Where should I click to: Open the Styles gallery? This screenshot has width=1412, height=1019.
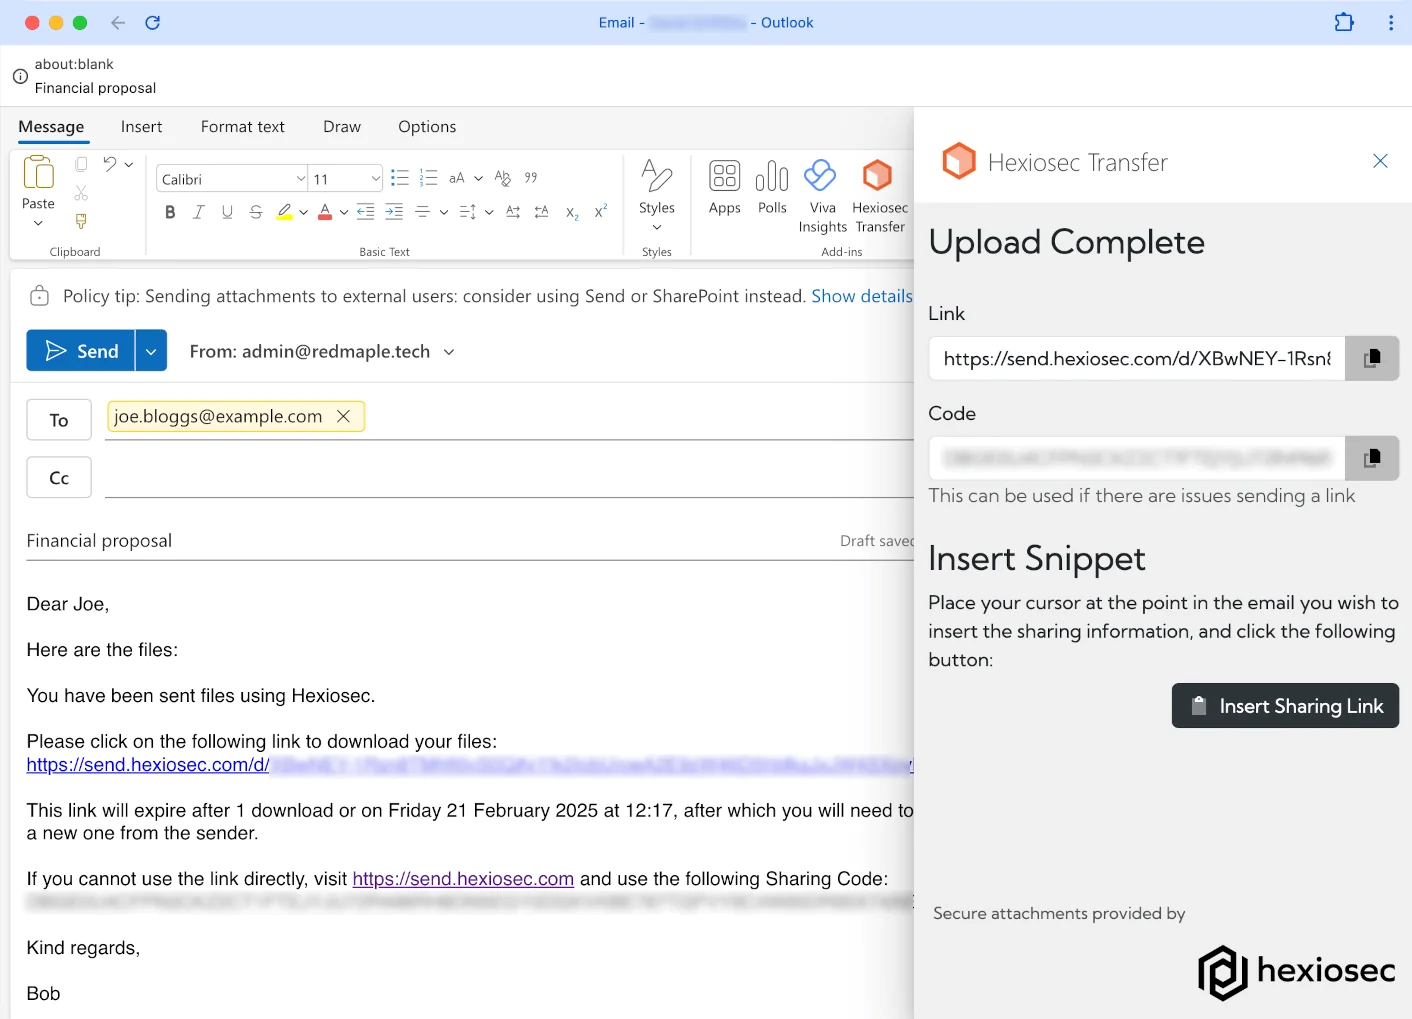tap(657, 194)
